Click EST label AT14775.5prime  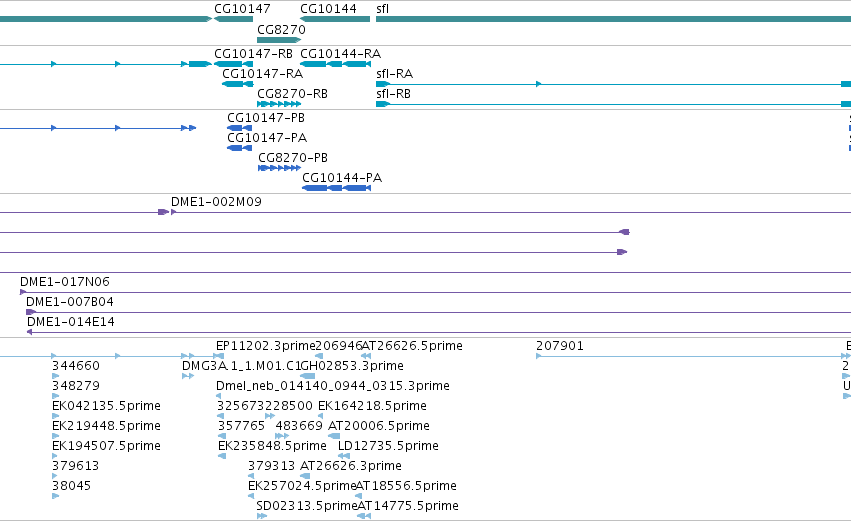click(408, 506)
